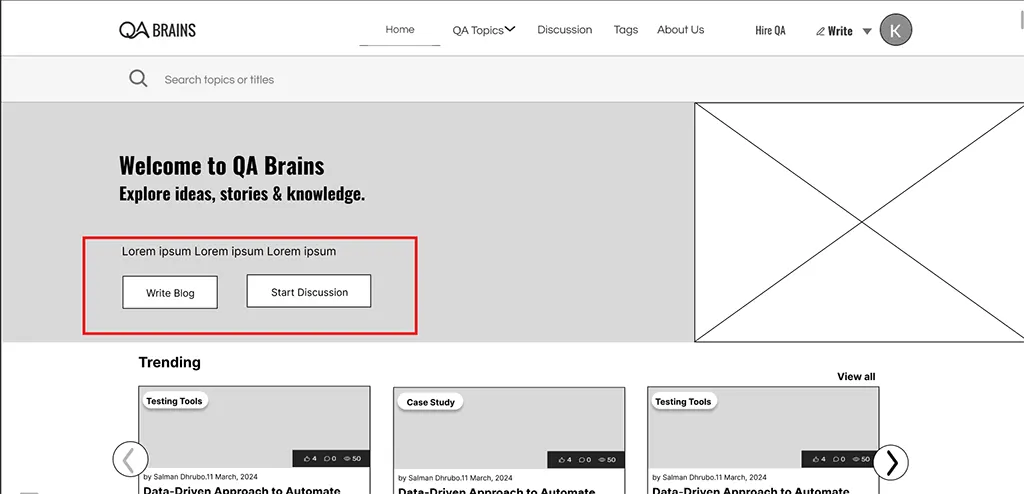Screen dimensions: 1024x494
Task: Click the author line of Case Study card
Action: pyautogui.click(x=455, y=478)
